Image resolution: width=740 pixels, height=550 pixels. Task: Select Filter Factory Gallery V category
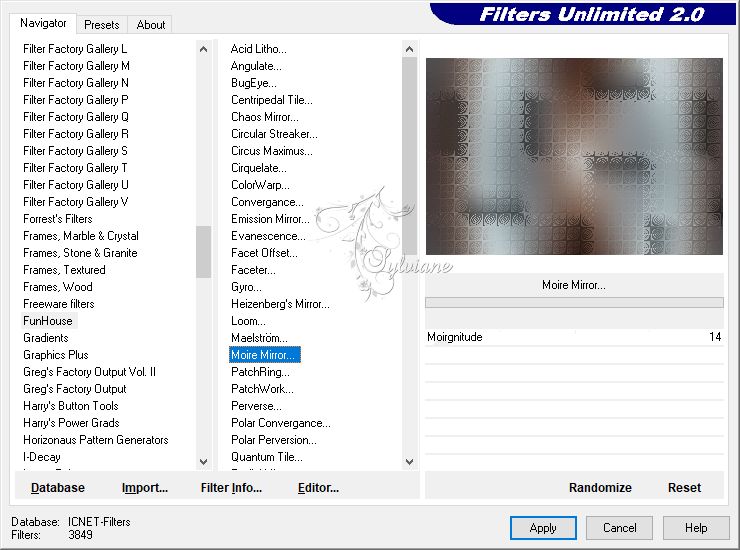(x=76, y=202)
